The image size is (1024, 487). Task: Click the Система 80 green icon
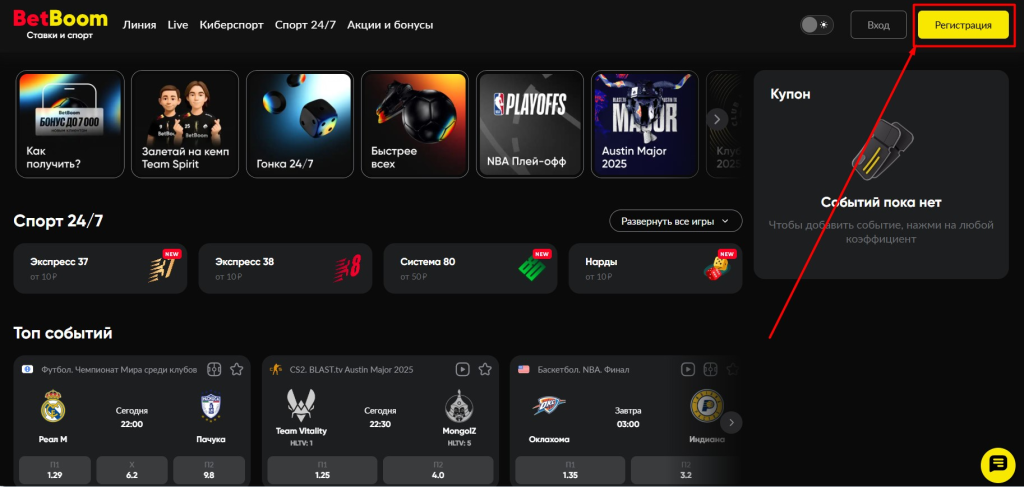tap(532, 269)
